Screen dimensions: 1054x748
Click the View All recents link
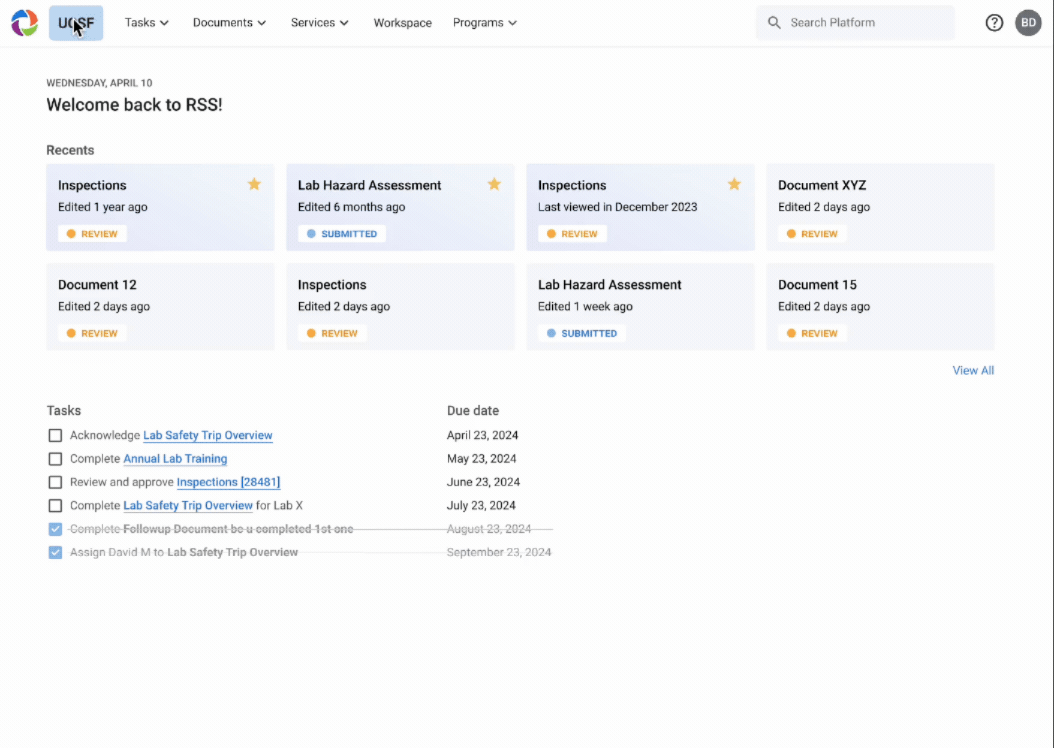[x=973, y=370]
